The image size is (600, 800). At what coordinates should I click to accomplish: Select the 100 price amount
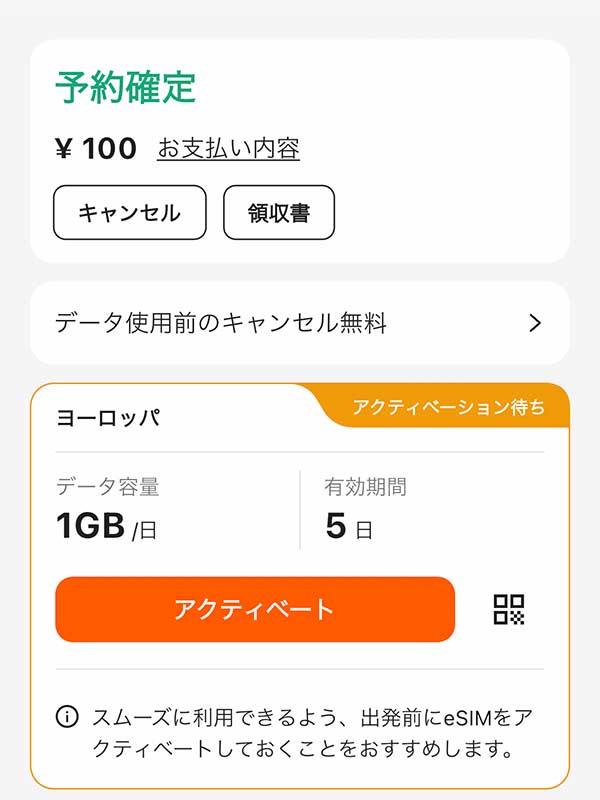point(109,149)
